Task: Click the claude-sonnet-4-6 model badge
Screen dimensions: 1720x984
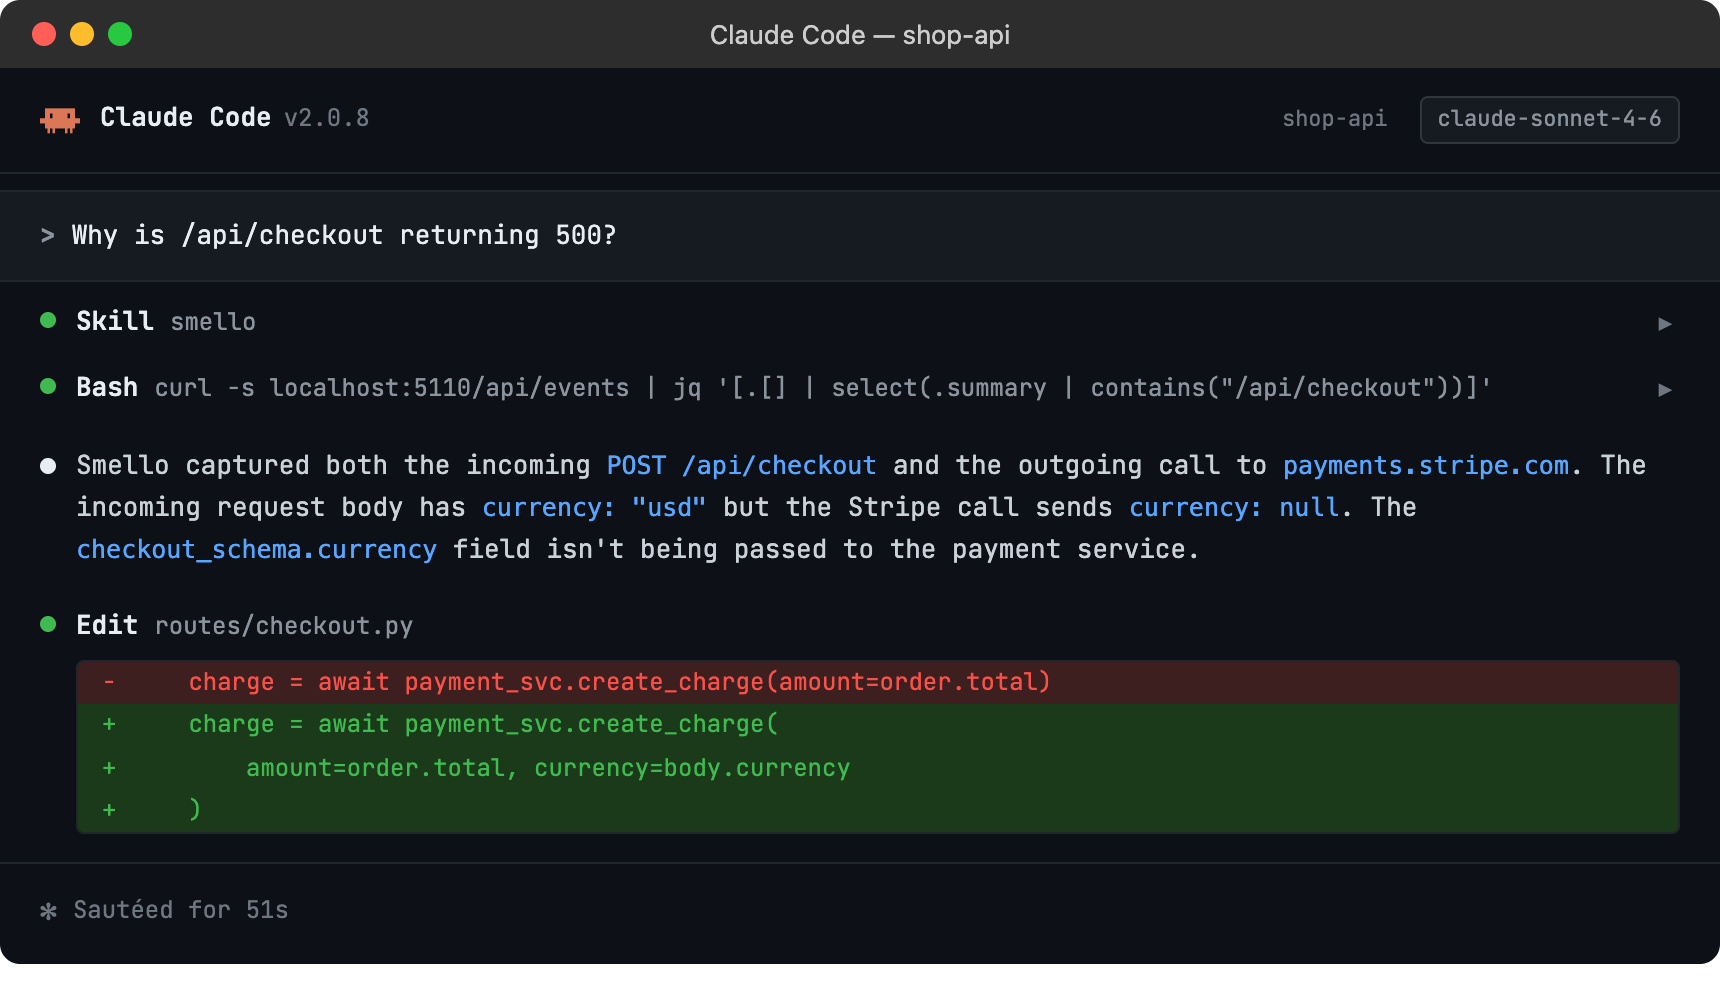Action: click(1549, 119)
